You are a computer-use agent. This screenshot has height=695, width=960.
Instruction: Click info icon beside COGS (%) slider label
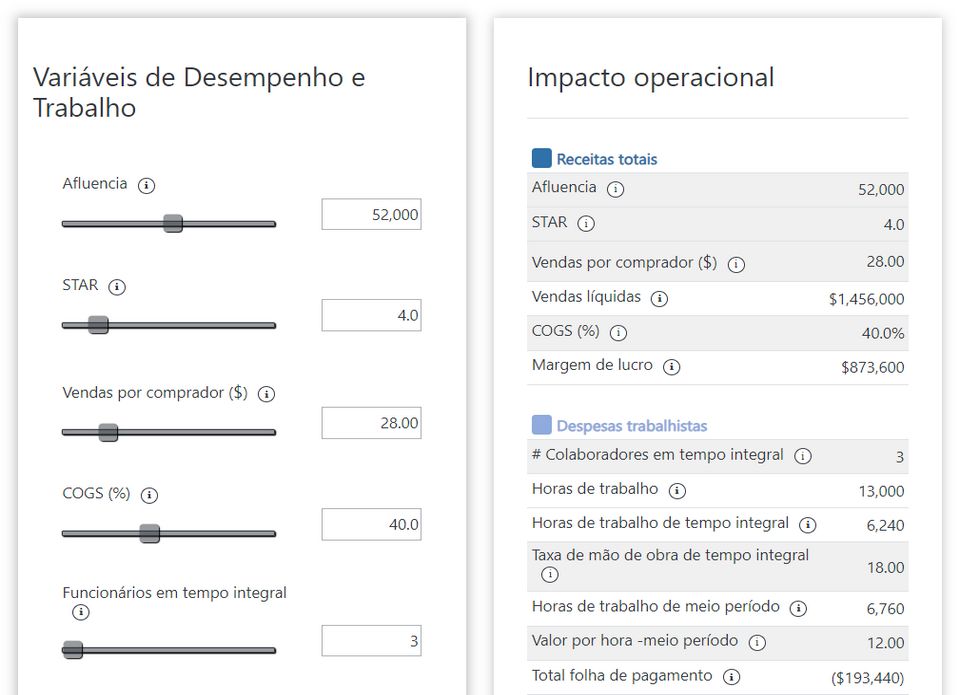tap(149, 495)
